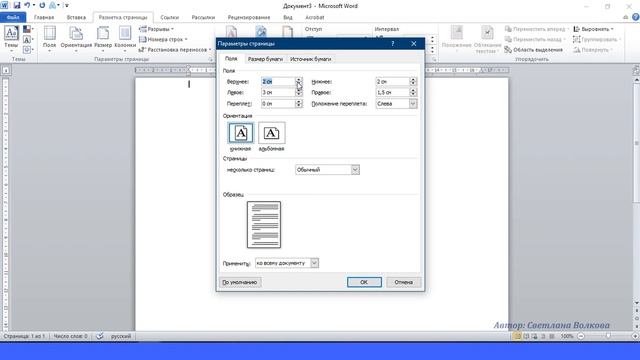Click the zoom in plus button
This screenshot has height=360, width=640.
[x=635, y=336]
